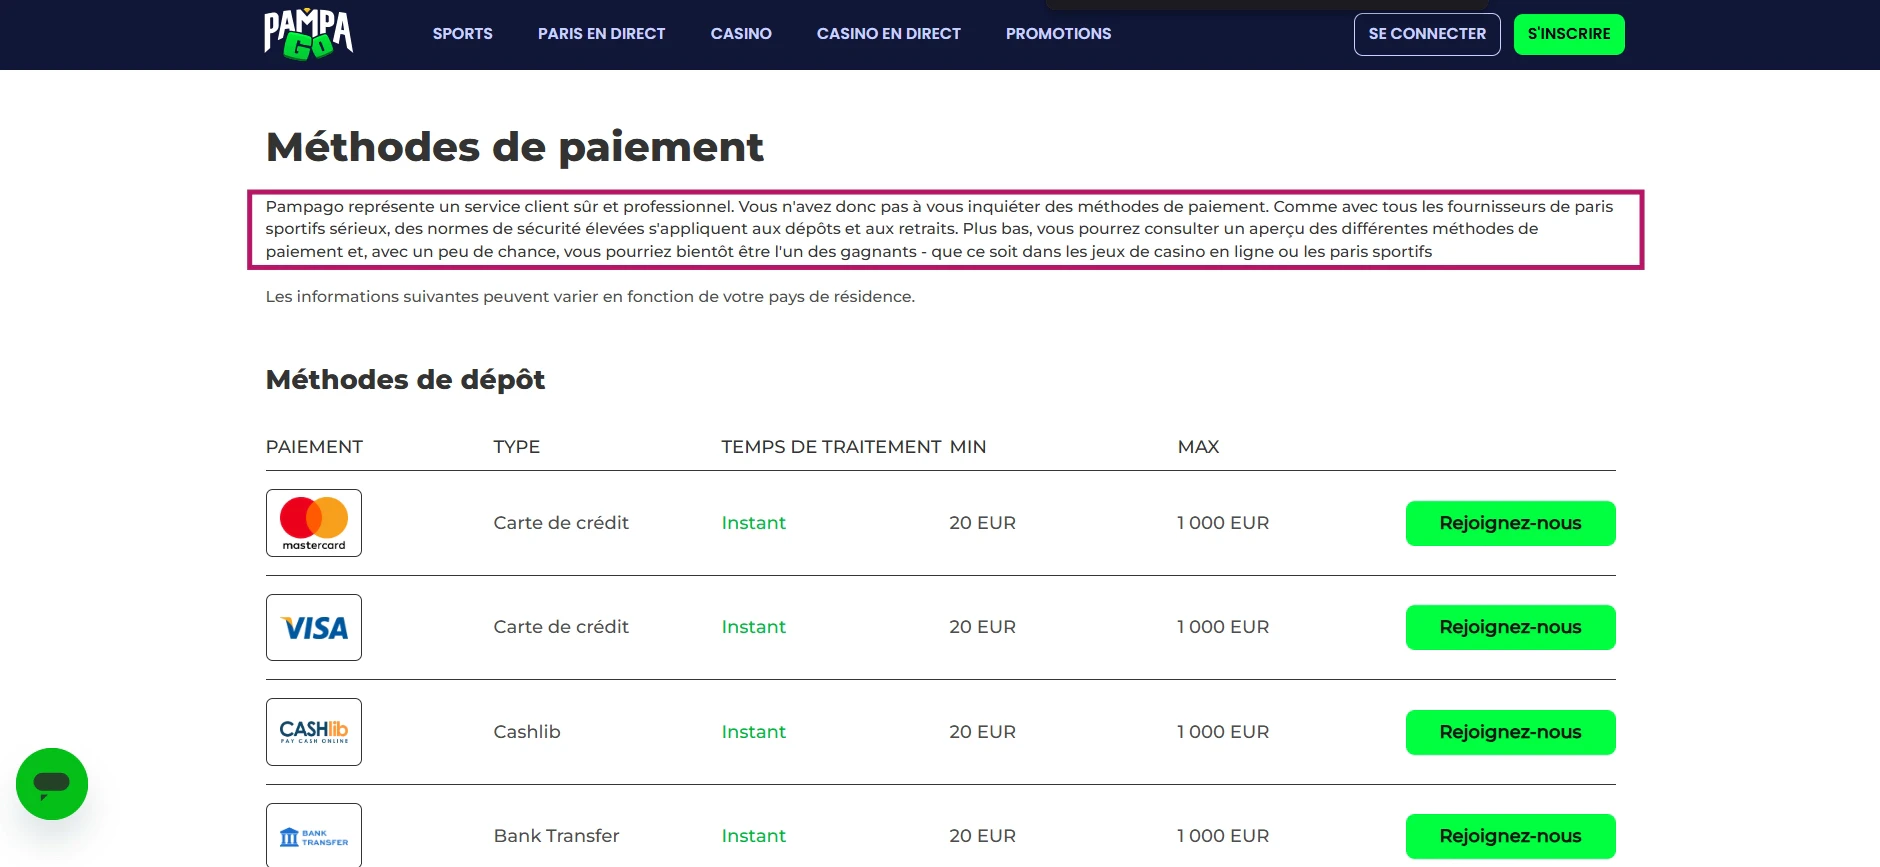Click the PAIEMENT column header
The height and width of the screenshot is (867, 1880).
pyautogui.click(x=314, y=447)
